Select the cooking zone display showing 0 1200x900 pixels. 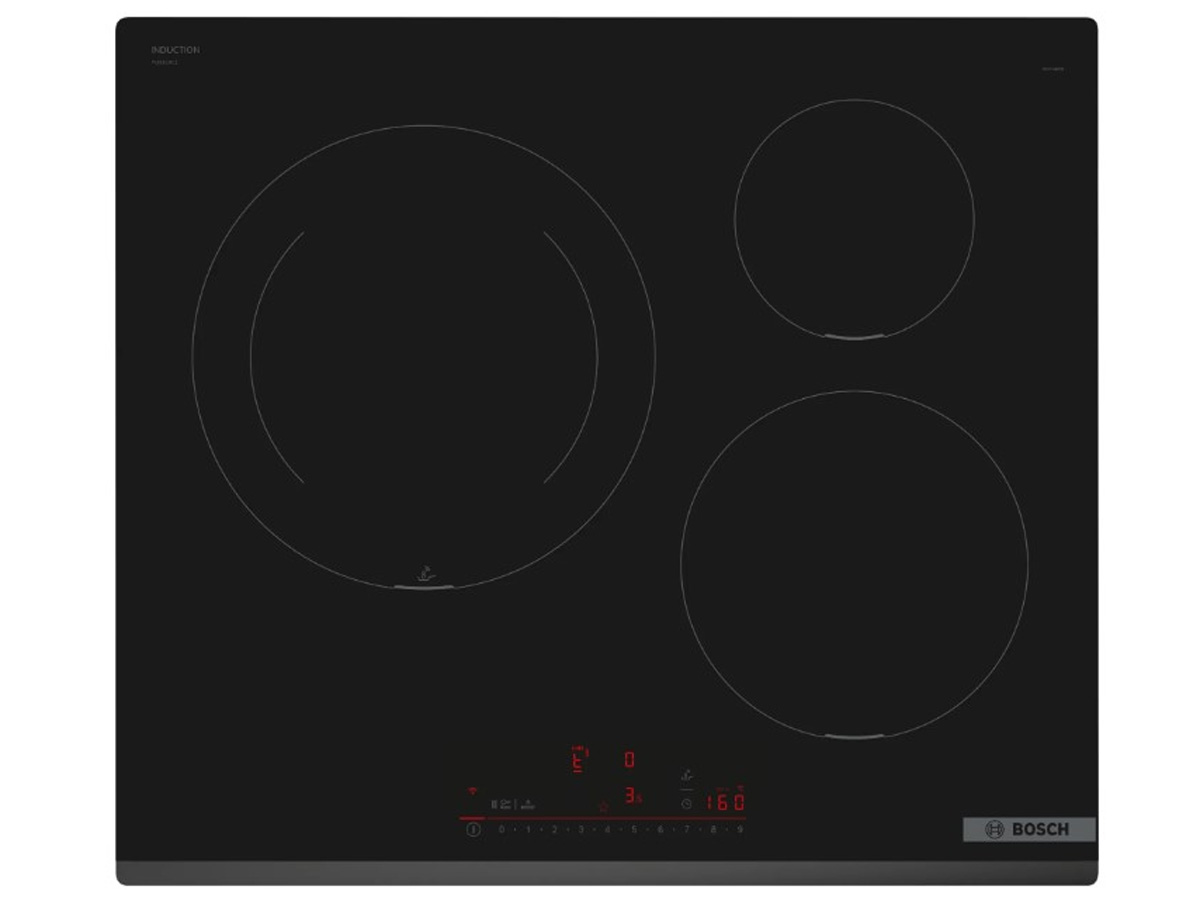[629, 760]
